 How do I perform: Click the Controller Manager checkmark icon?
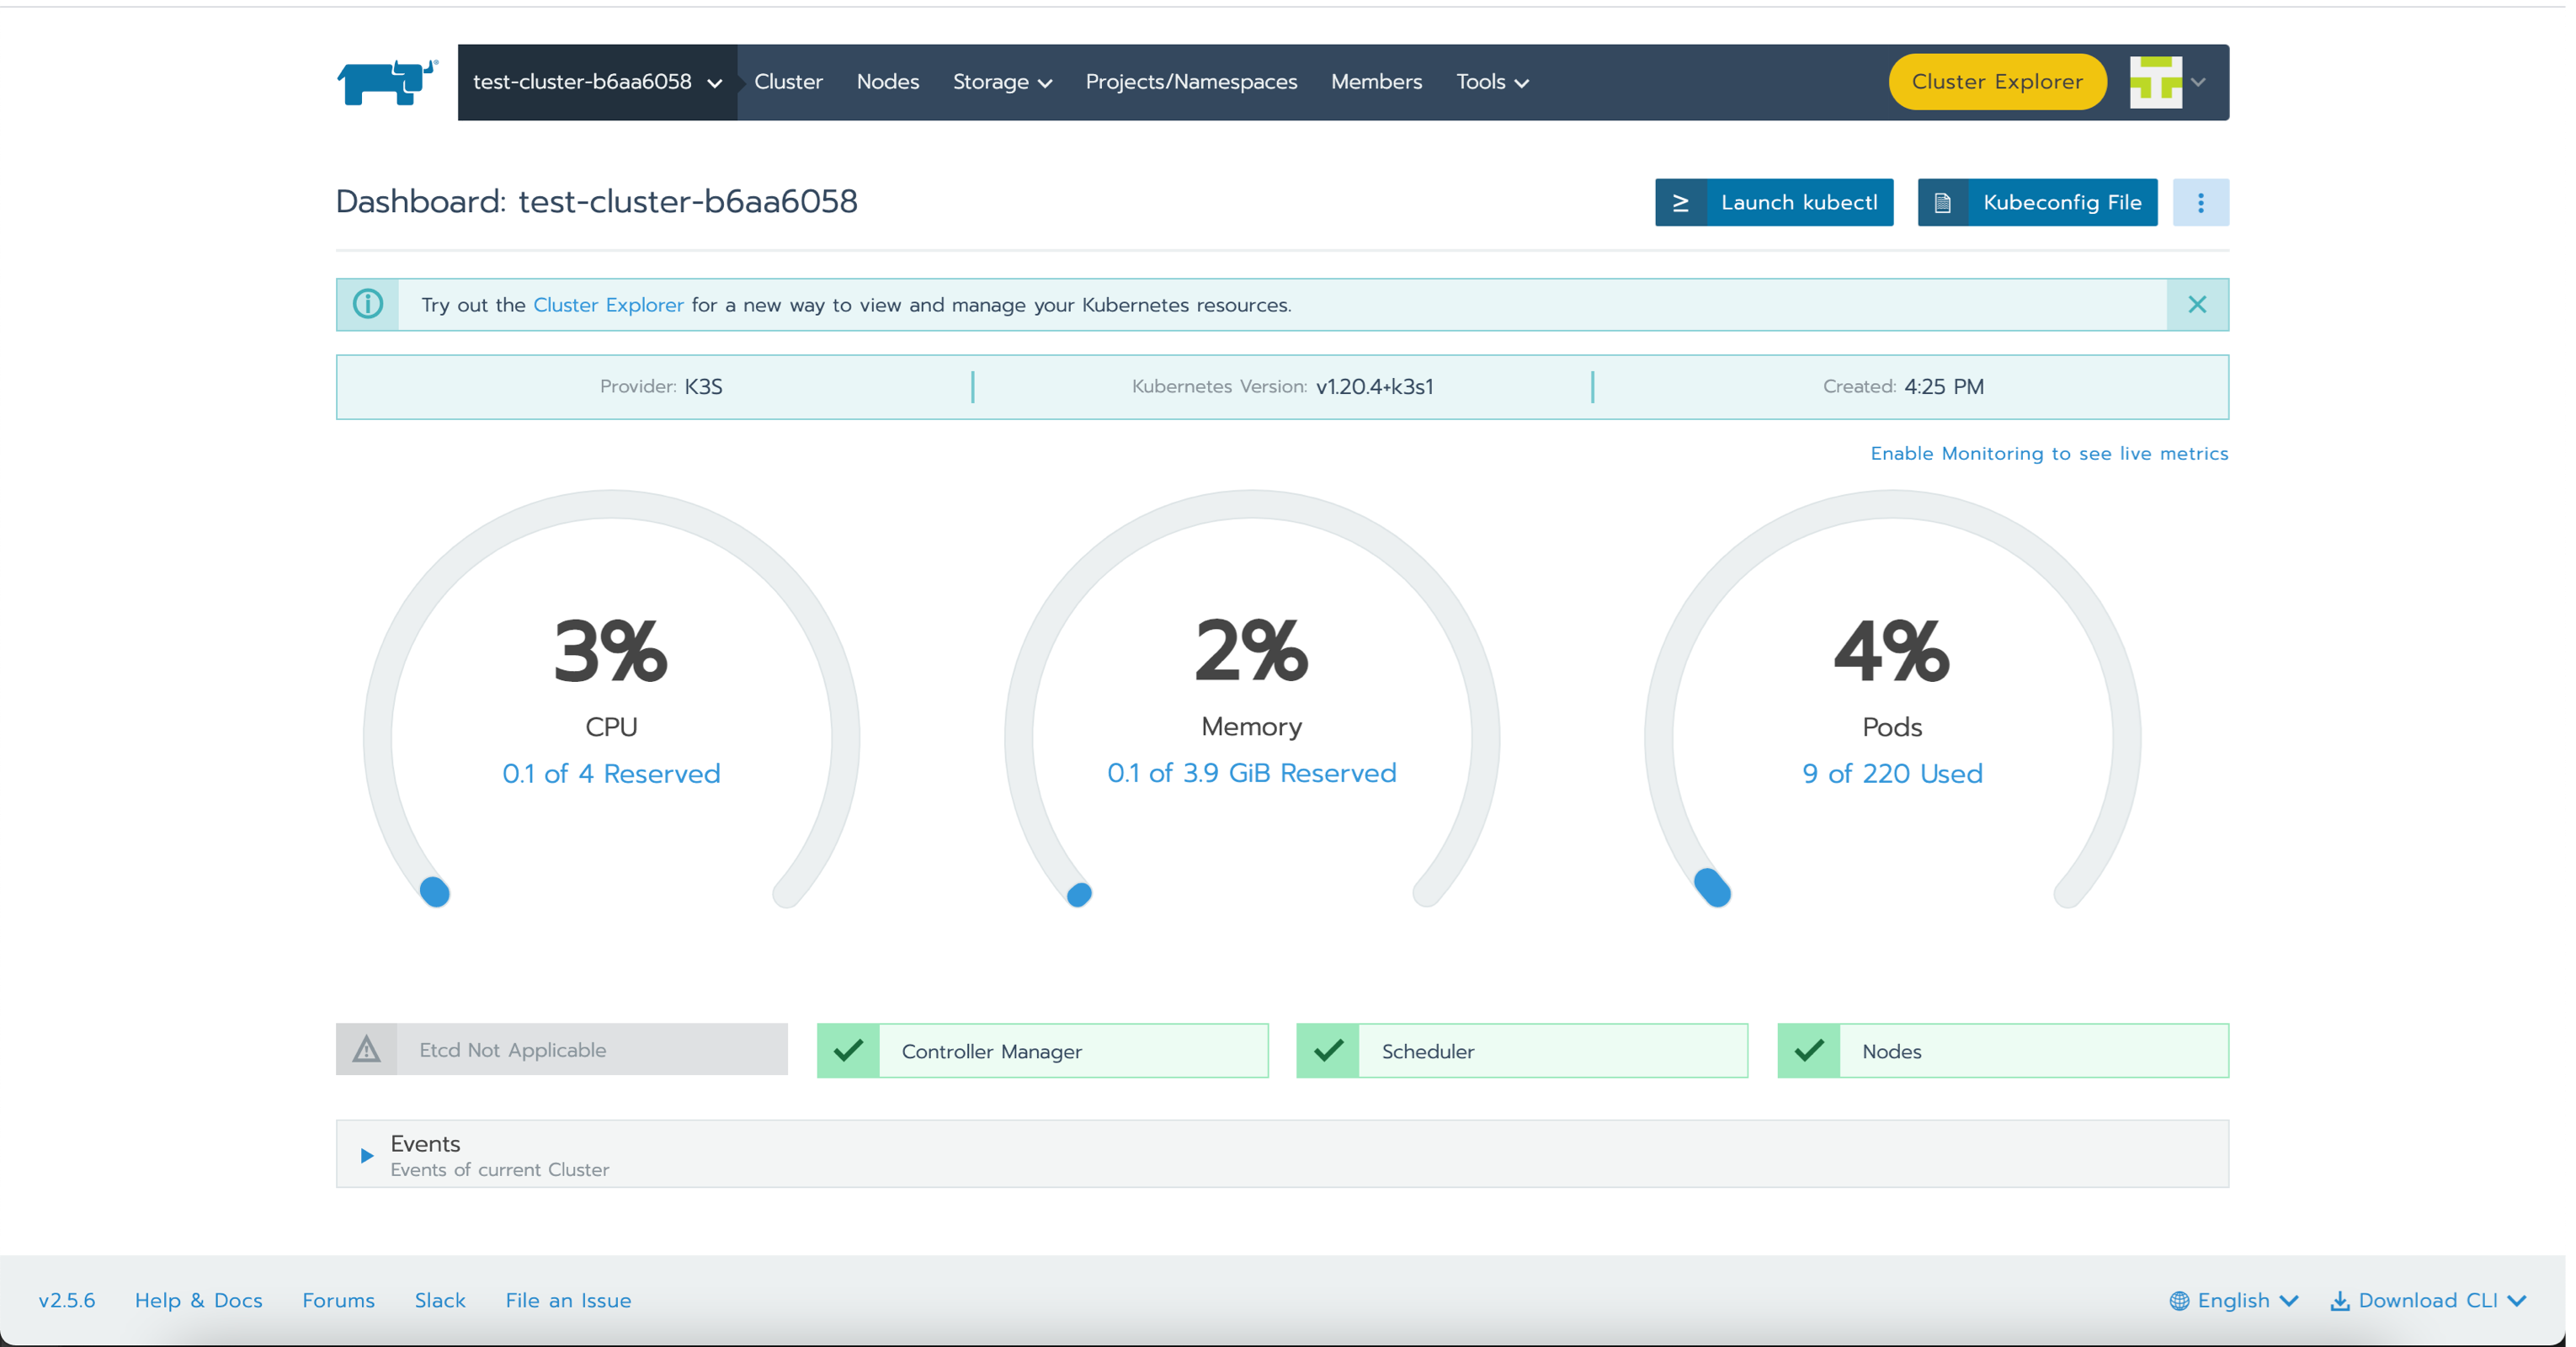pos(848,1050)
